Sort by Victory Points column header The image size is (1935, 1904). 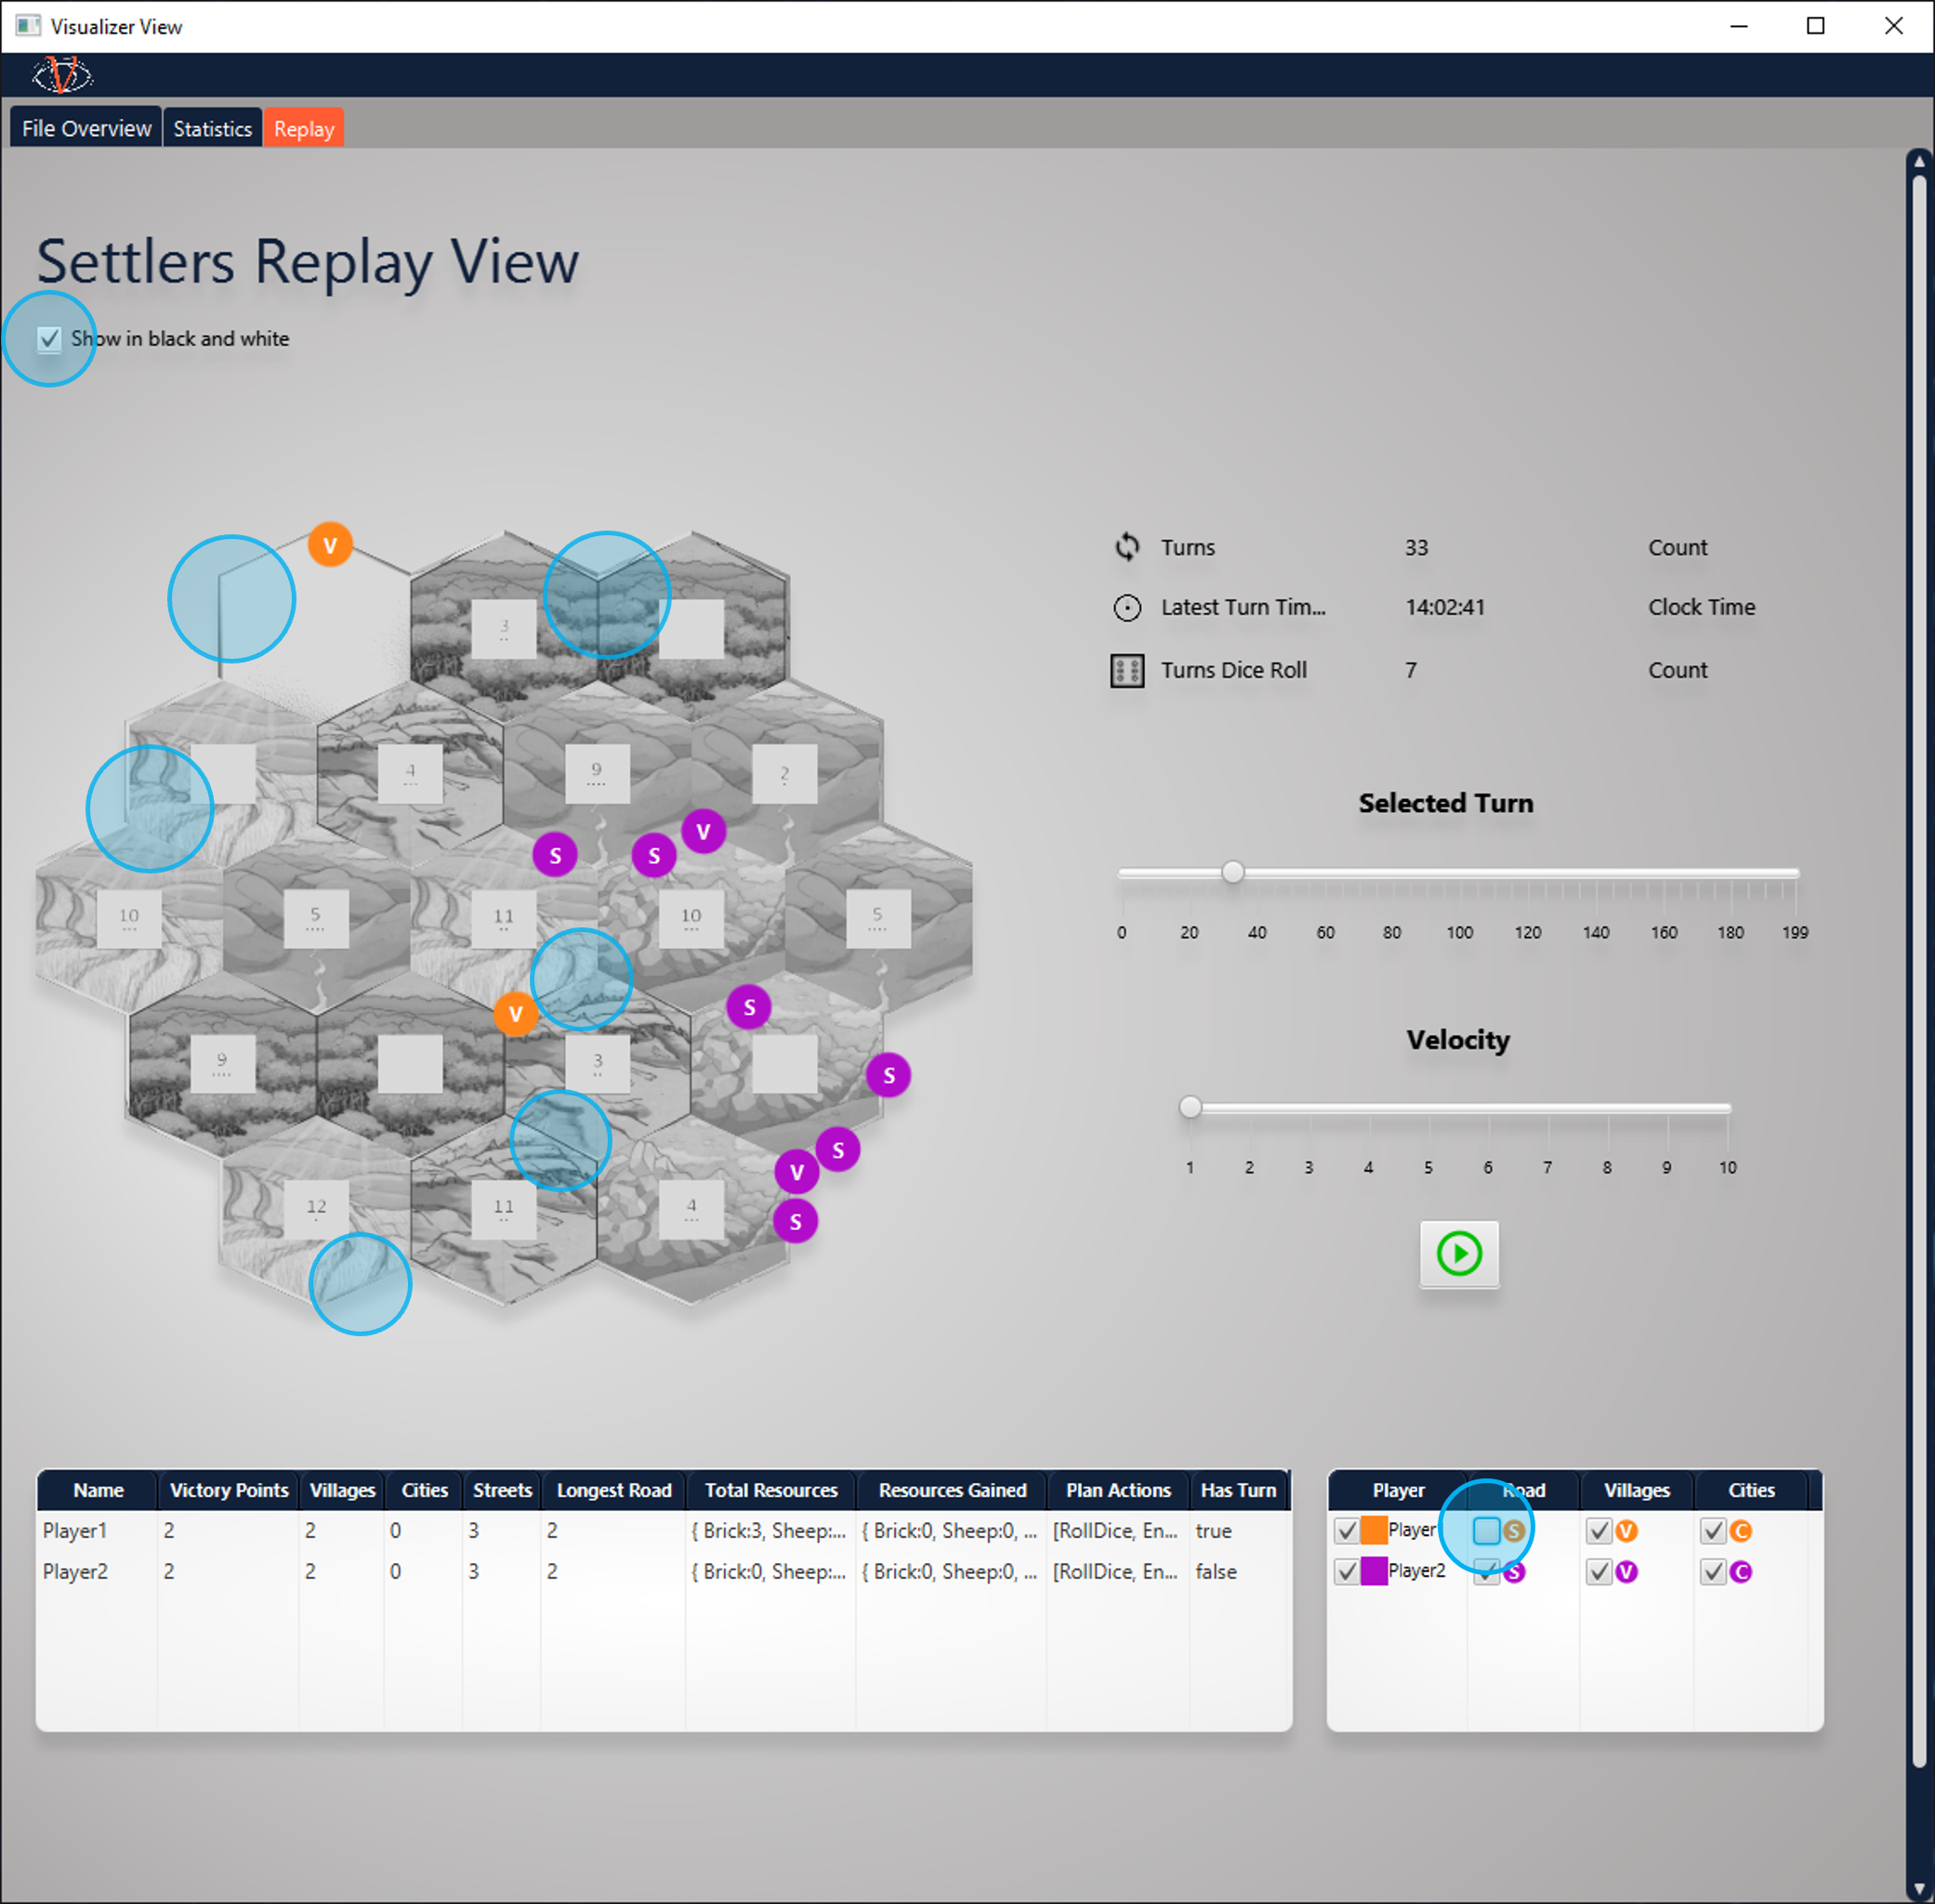(x=229, y=1490)
